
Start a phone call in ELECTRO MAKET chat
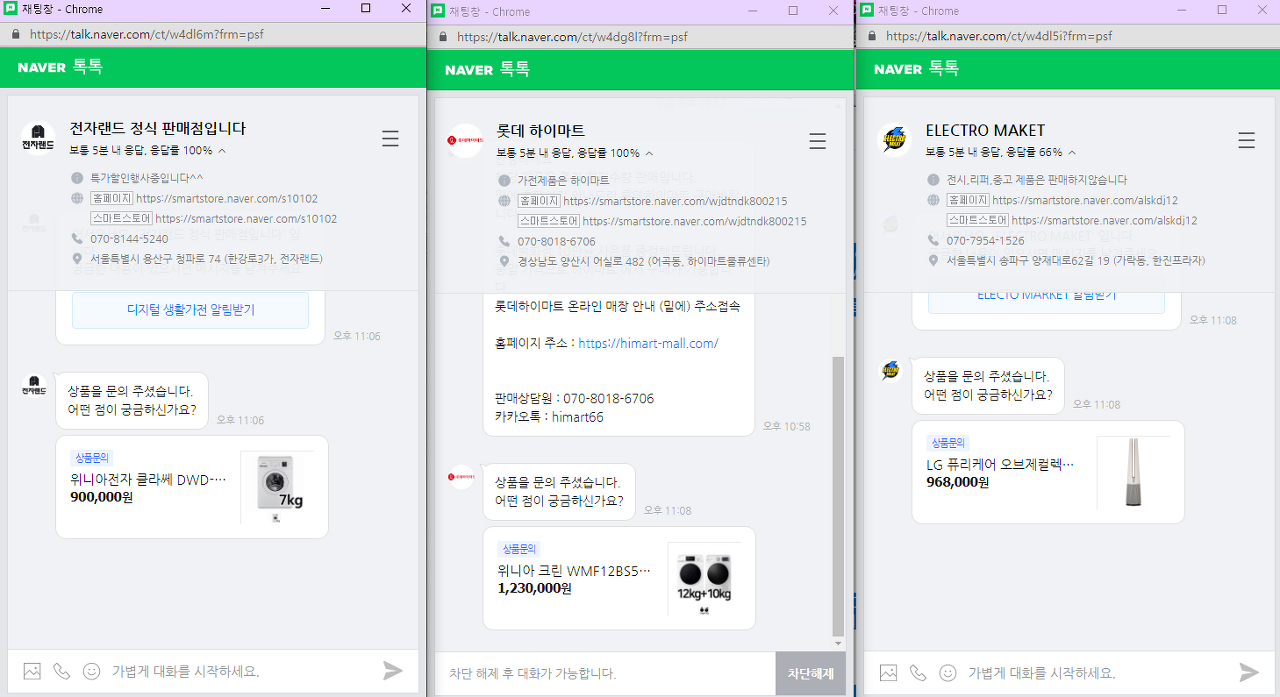click(918, 672)
